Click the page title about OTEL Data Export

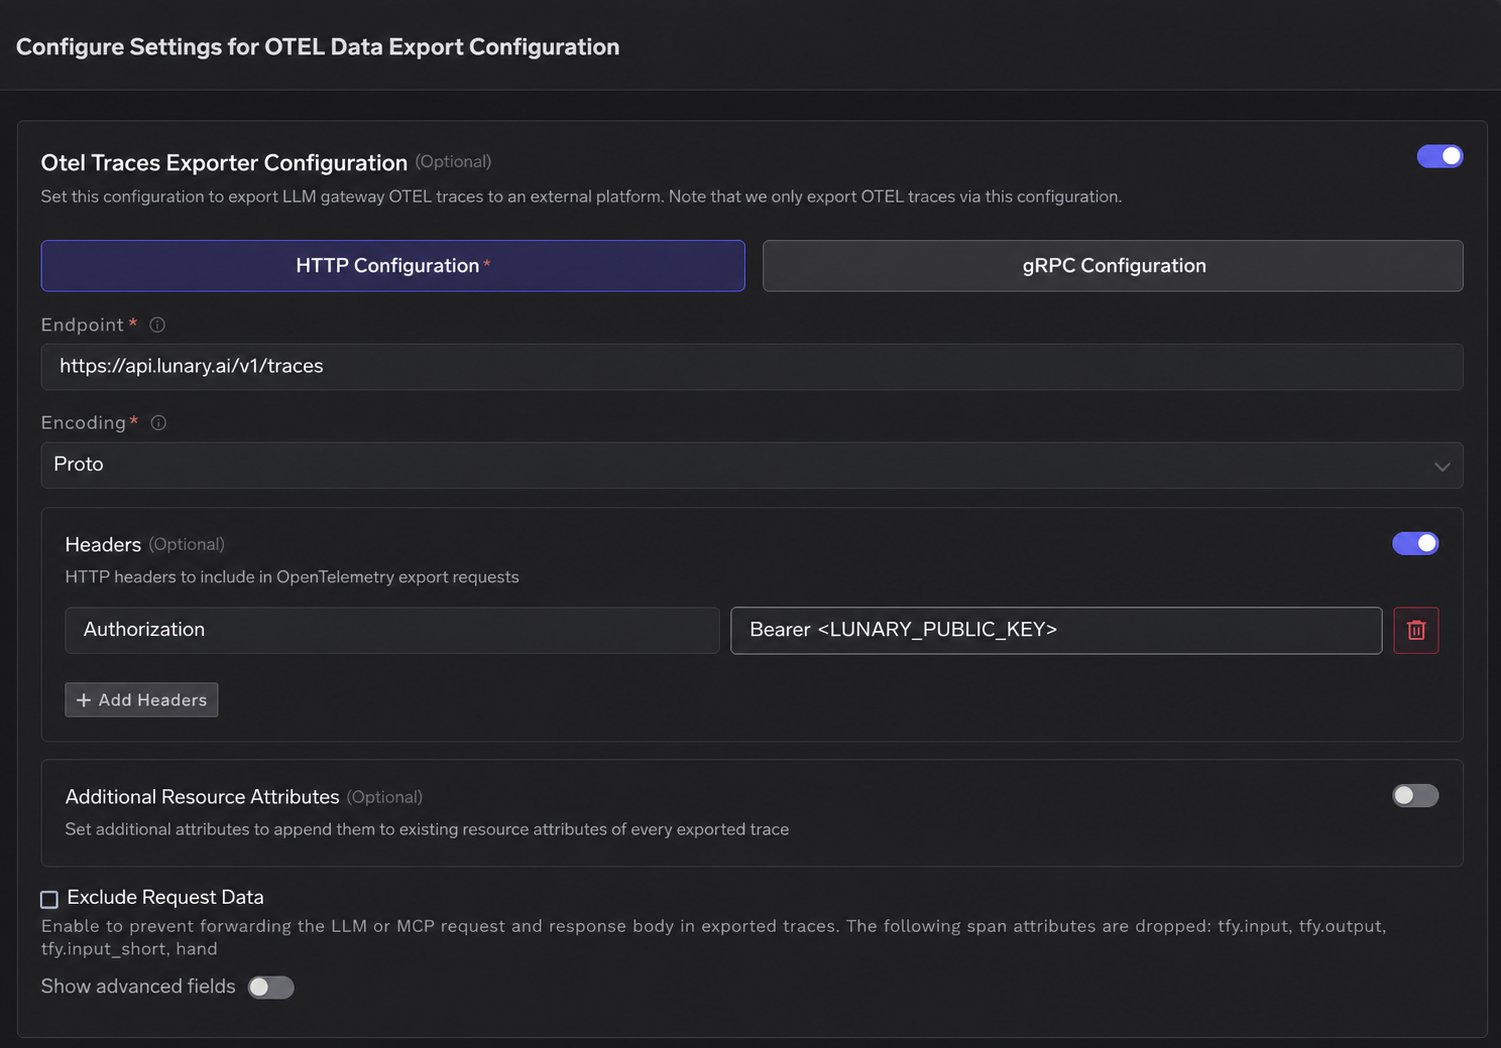point(318,47)
